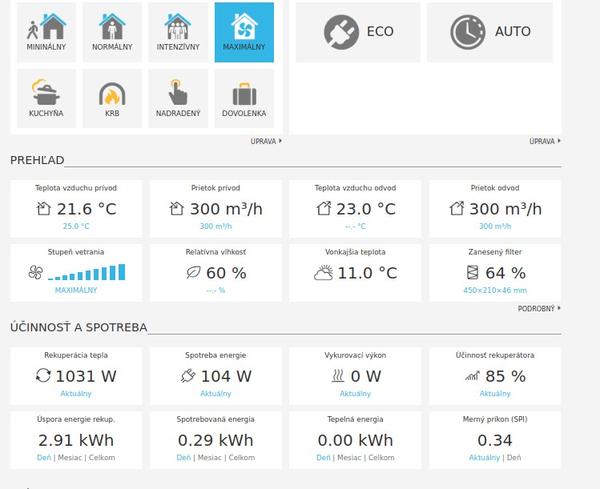Image resolution: width=600 pixels, height=489 pixels.
Task: Select the Normálny ventilation mode icon
Action: pyautogui.click(x=112, y=31)
